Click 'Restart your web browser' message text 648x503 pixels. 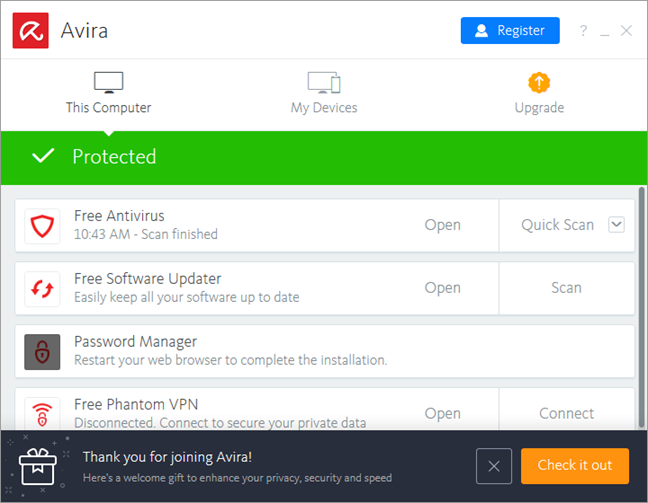[x=231, y=360]
